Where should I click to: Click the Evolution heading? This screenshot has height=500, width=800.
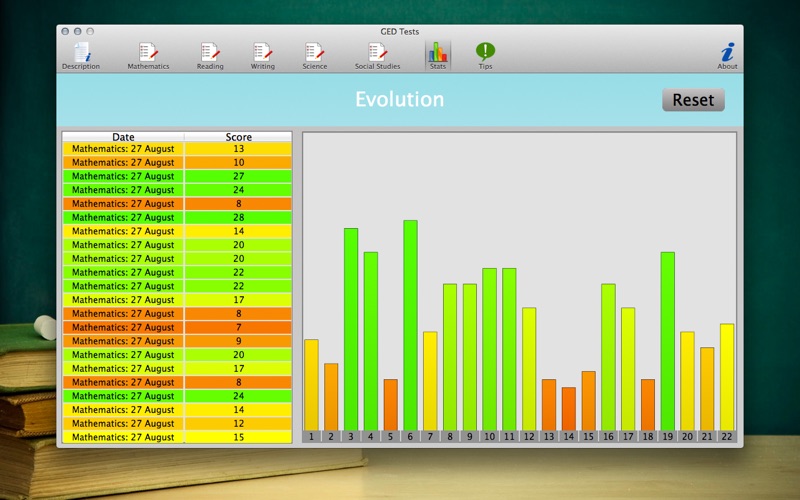pos(399,99)
